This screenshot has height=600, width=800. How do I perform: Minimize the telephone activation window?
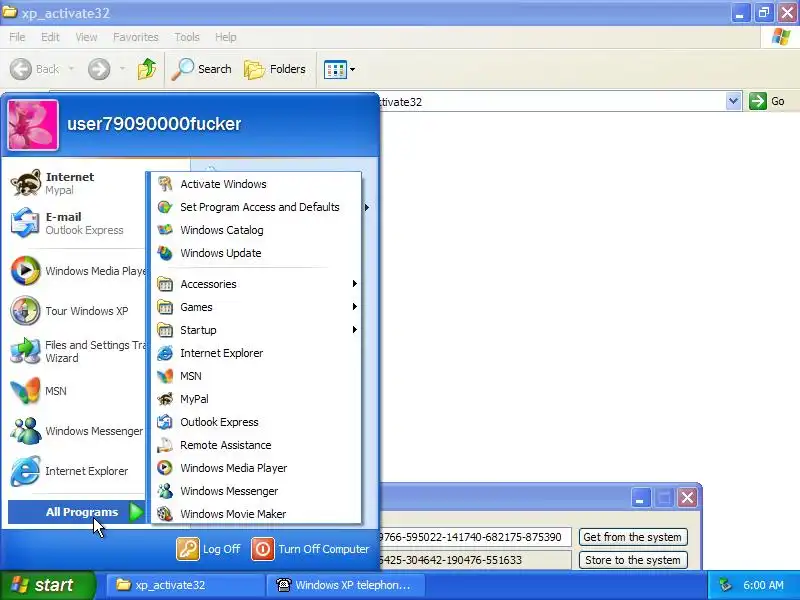pos(641,497)
